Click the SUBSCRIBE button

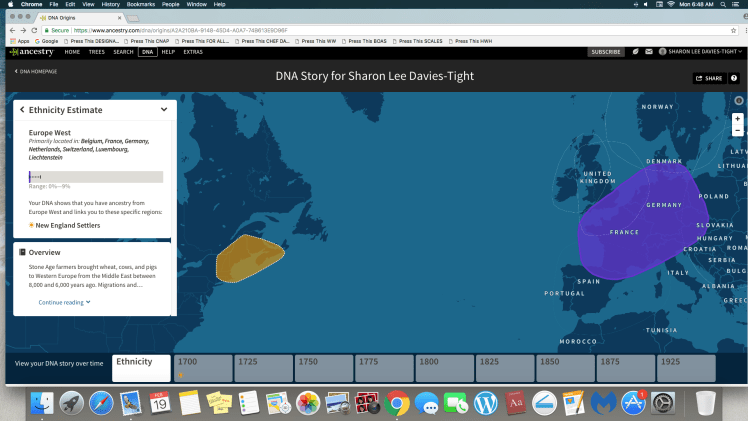606,52
